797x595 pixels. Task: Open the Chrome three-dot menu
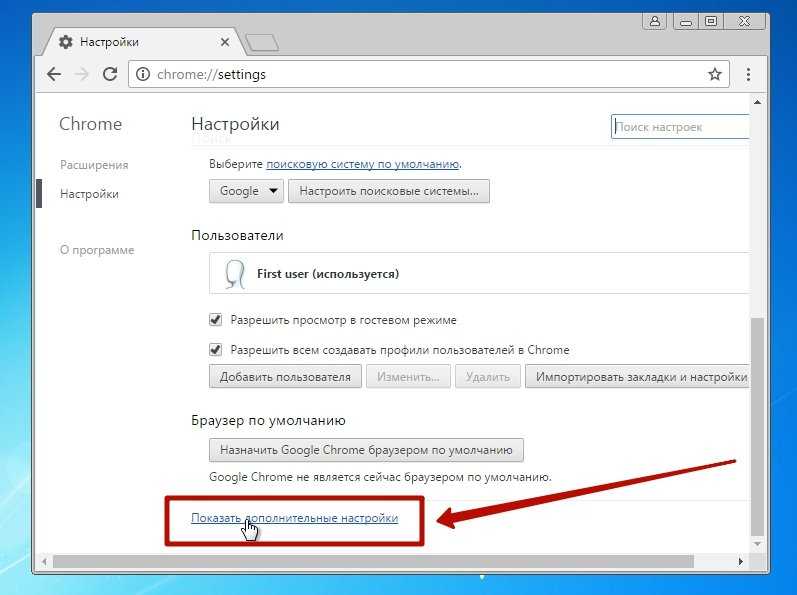[748, 74]
